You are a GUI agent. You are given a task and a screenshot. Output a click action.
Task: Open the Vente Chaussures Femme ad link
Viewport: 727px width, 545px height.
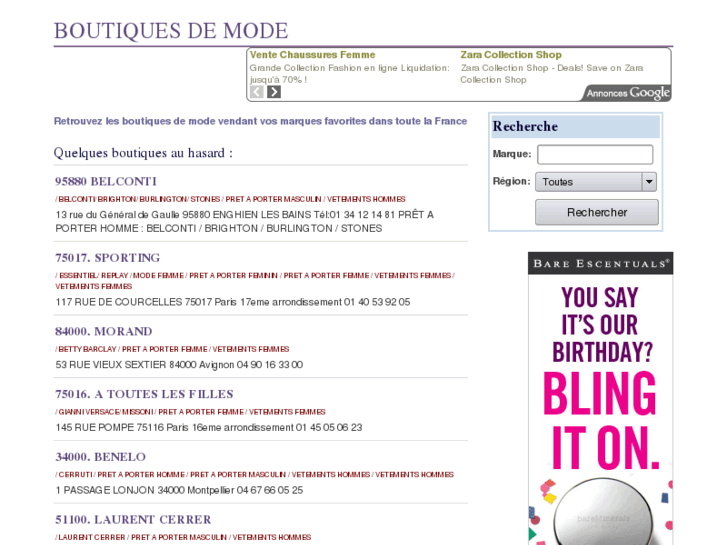point(312,55)
